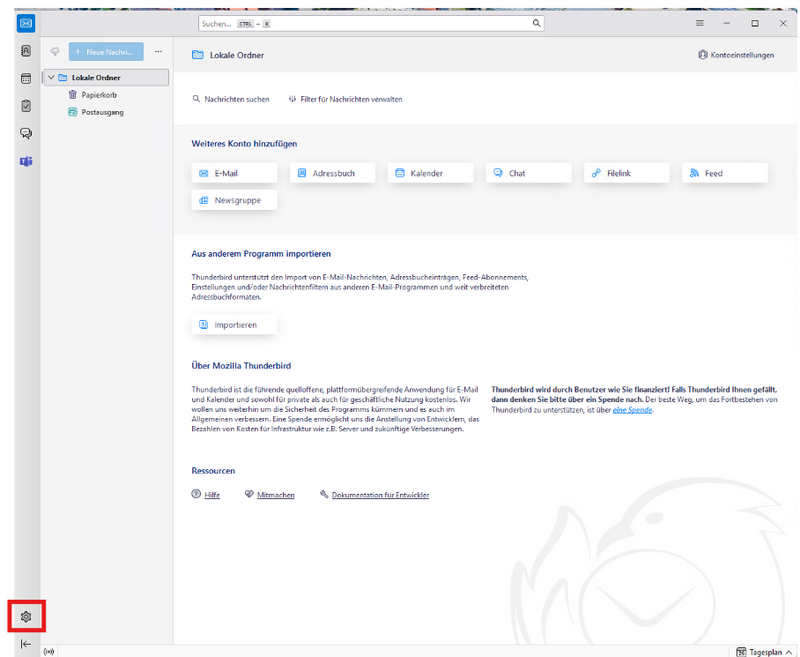Click the Lokale Ordner header folder icon

[197, 55]
